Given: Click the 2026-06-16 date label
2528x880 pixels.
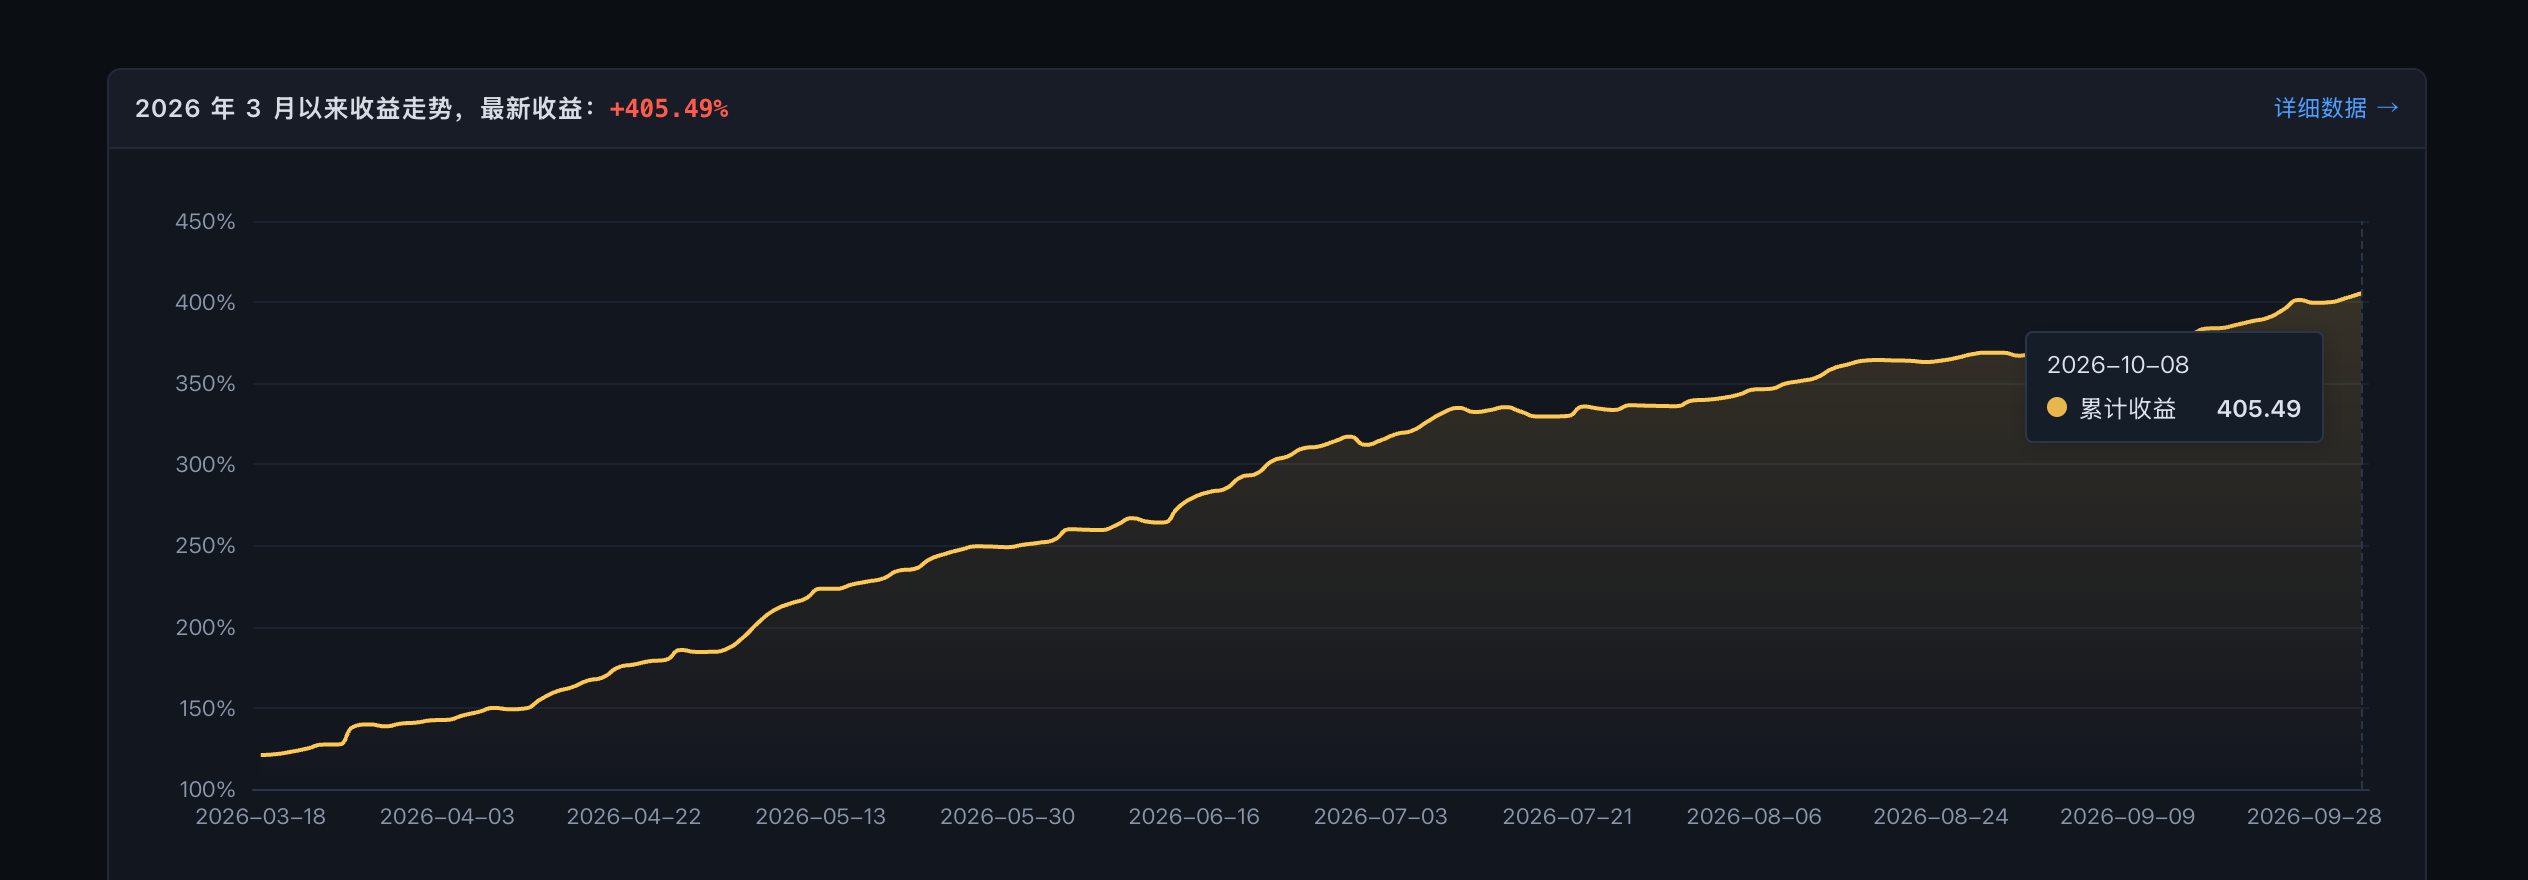Looking at the screenshot, I should [x=1194, y=817].
